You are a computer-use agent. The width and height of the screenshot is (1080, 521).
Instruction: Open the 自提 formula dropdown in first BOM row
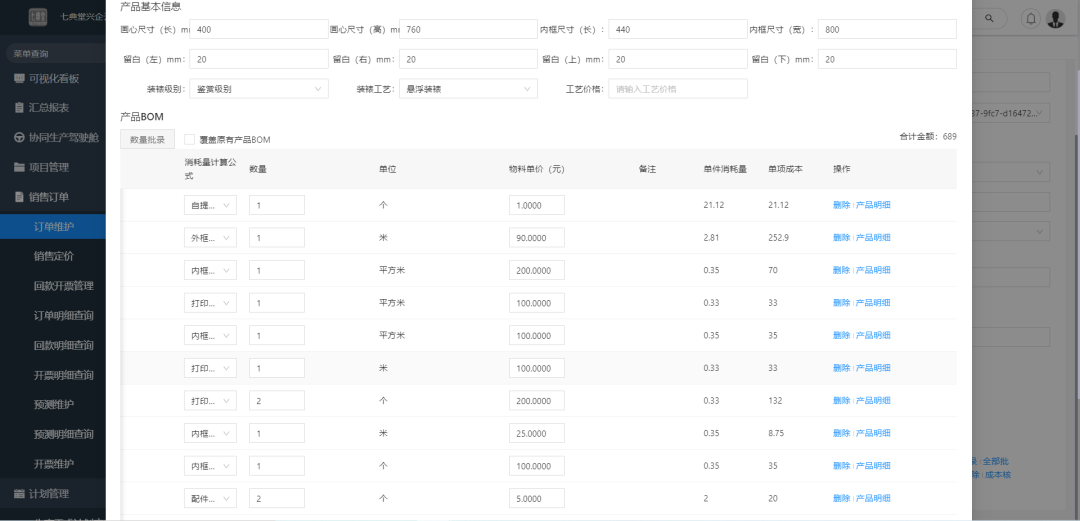pos(210,205)
